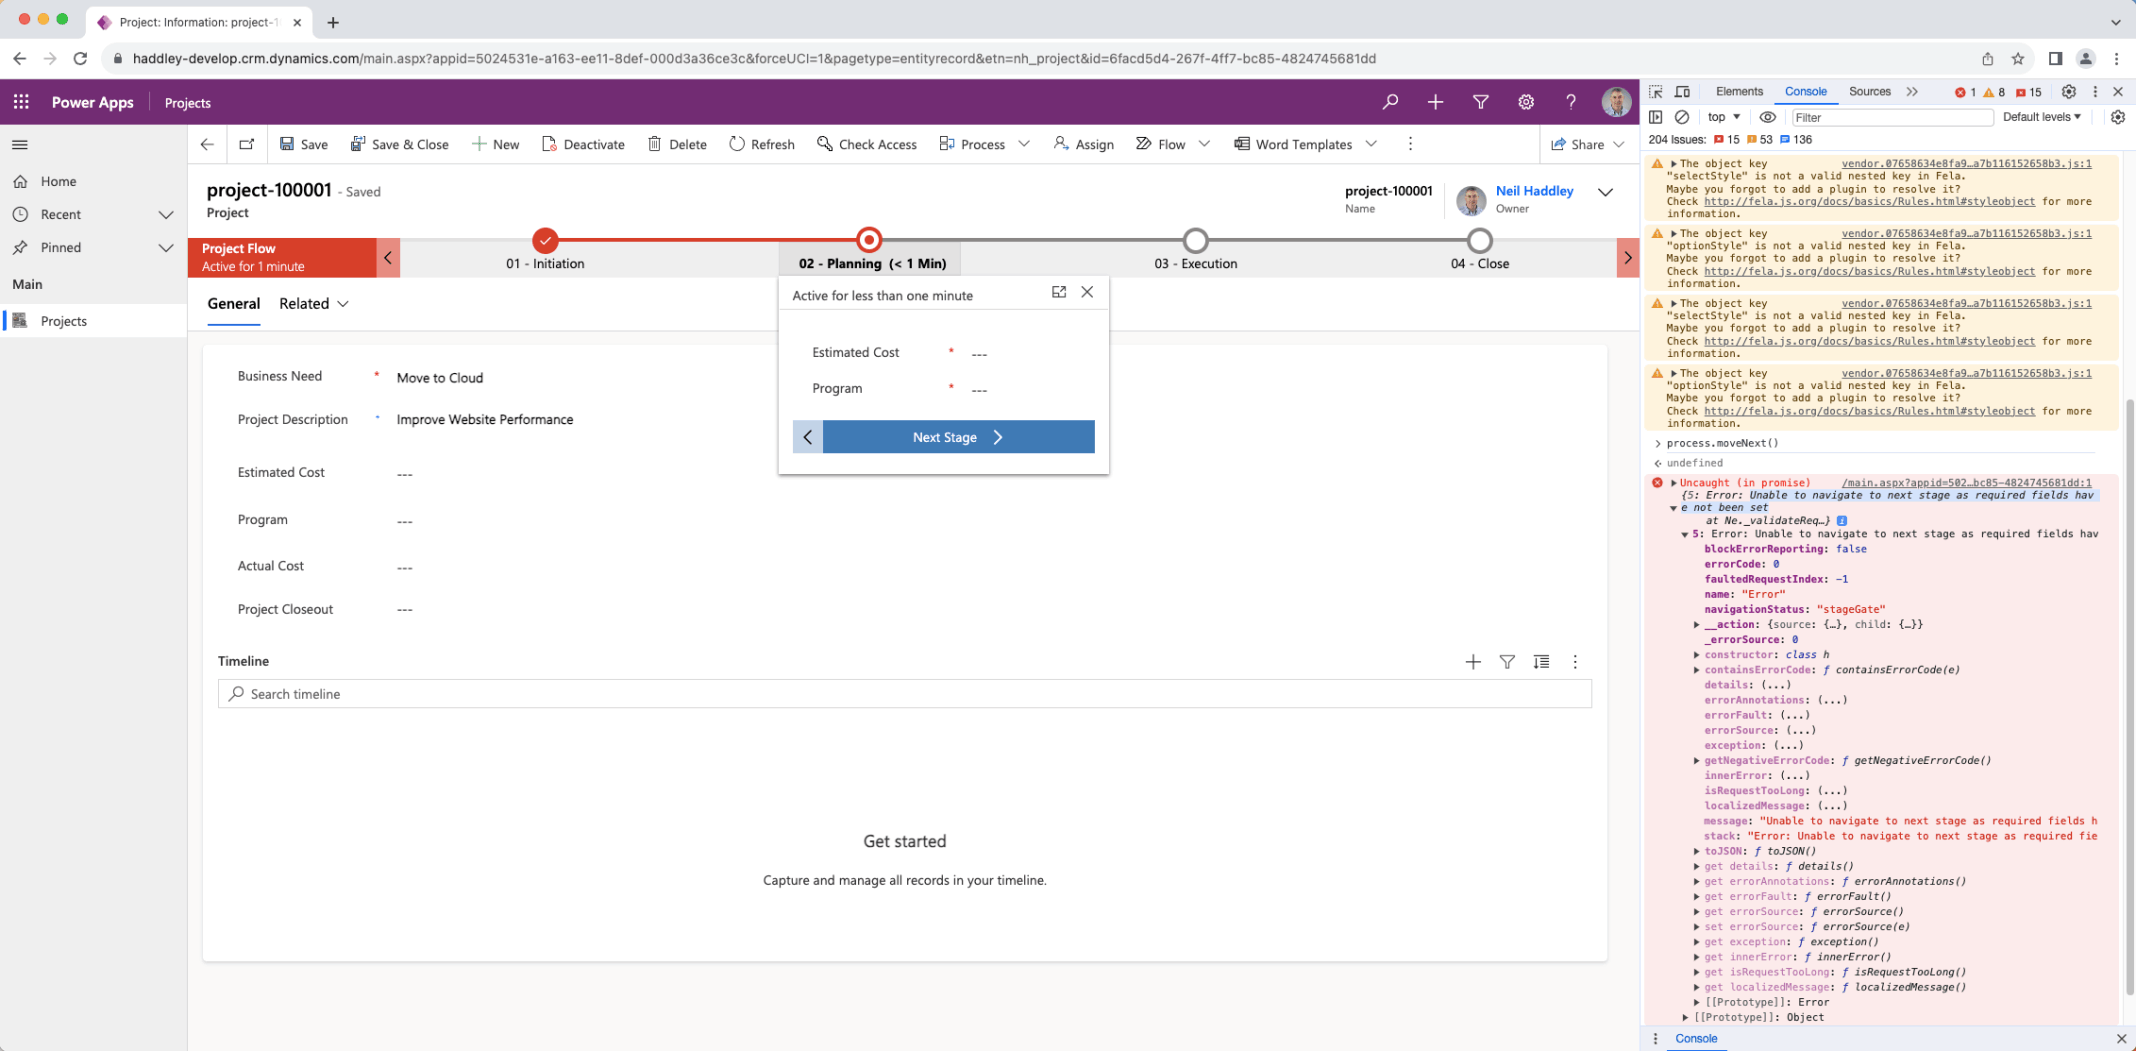The height and width of the screenshot is (1051, 2136).
Task: Open the Related tab dropdown
Action: pos(313,304)
